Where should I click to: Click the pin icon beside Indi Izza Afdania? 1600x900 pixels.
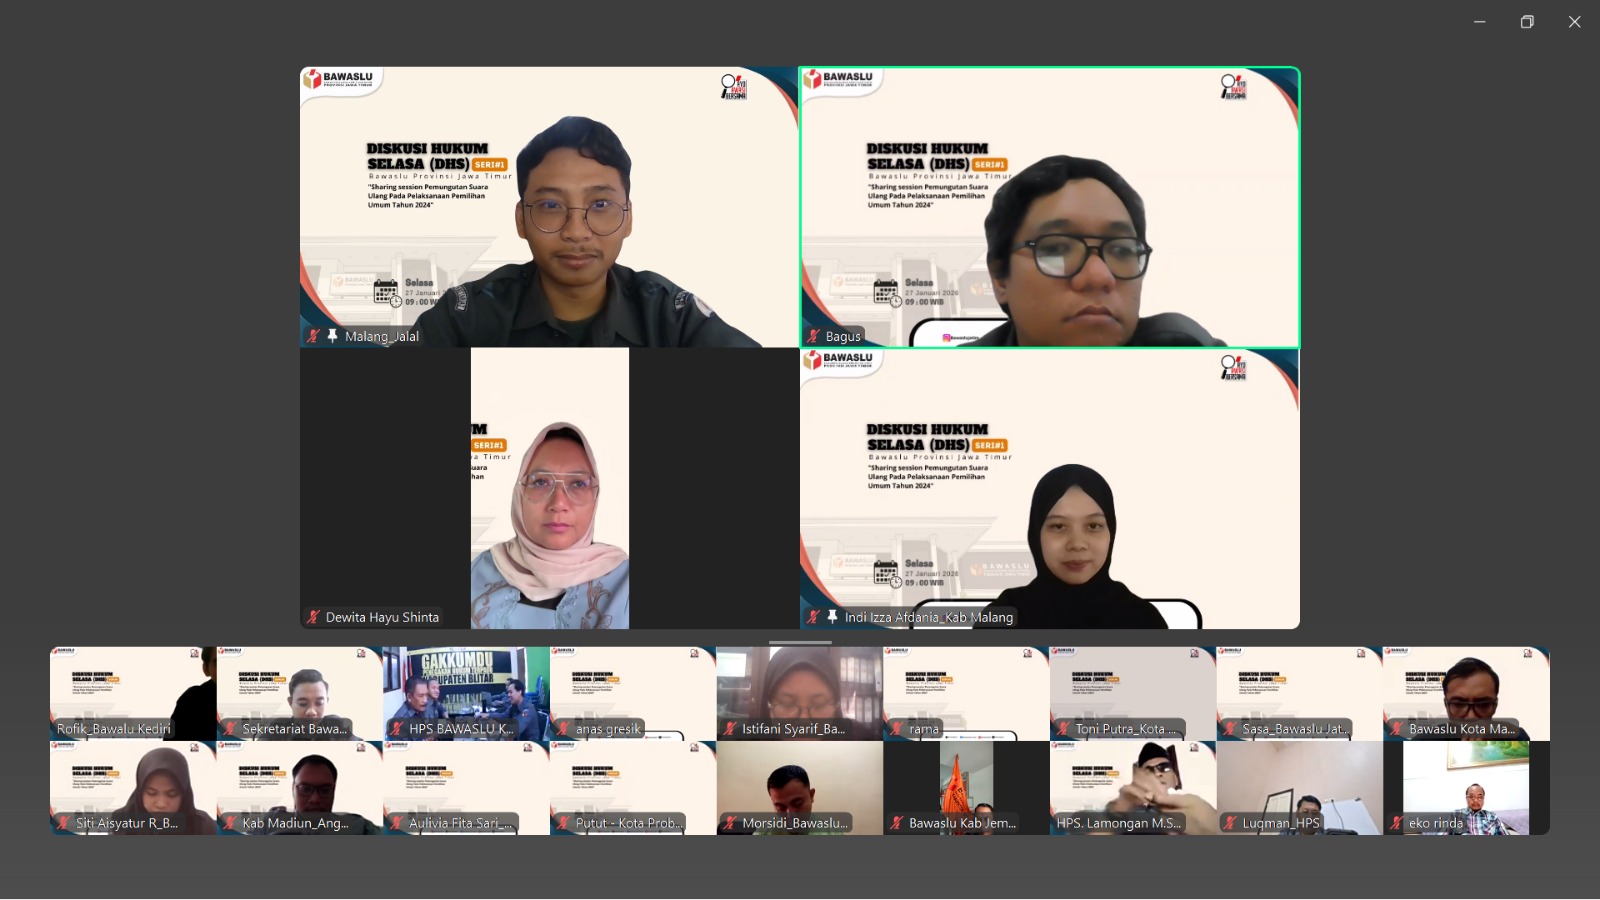point(832,617)
